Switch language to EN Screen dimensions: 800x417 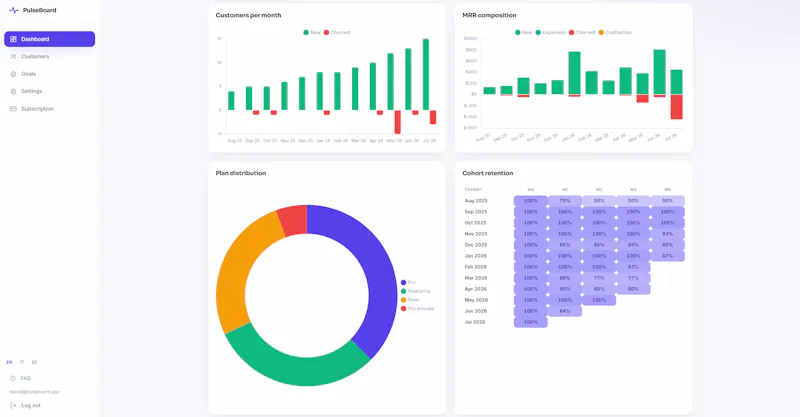point(9,362)
